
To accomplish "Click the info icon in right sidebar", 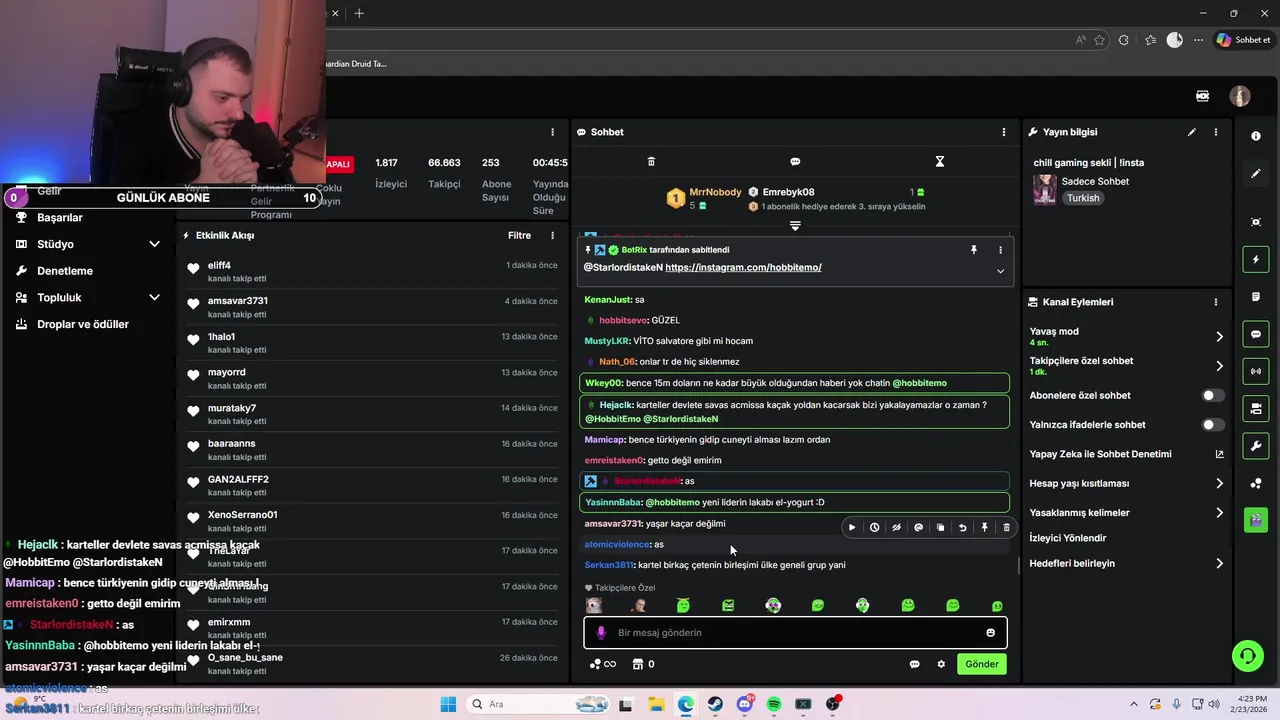I will [x=1256, y=136].
